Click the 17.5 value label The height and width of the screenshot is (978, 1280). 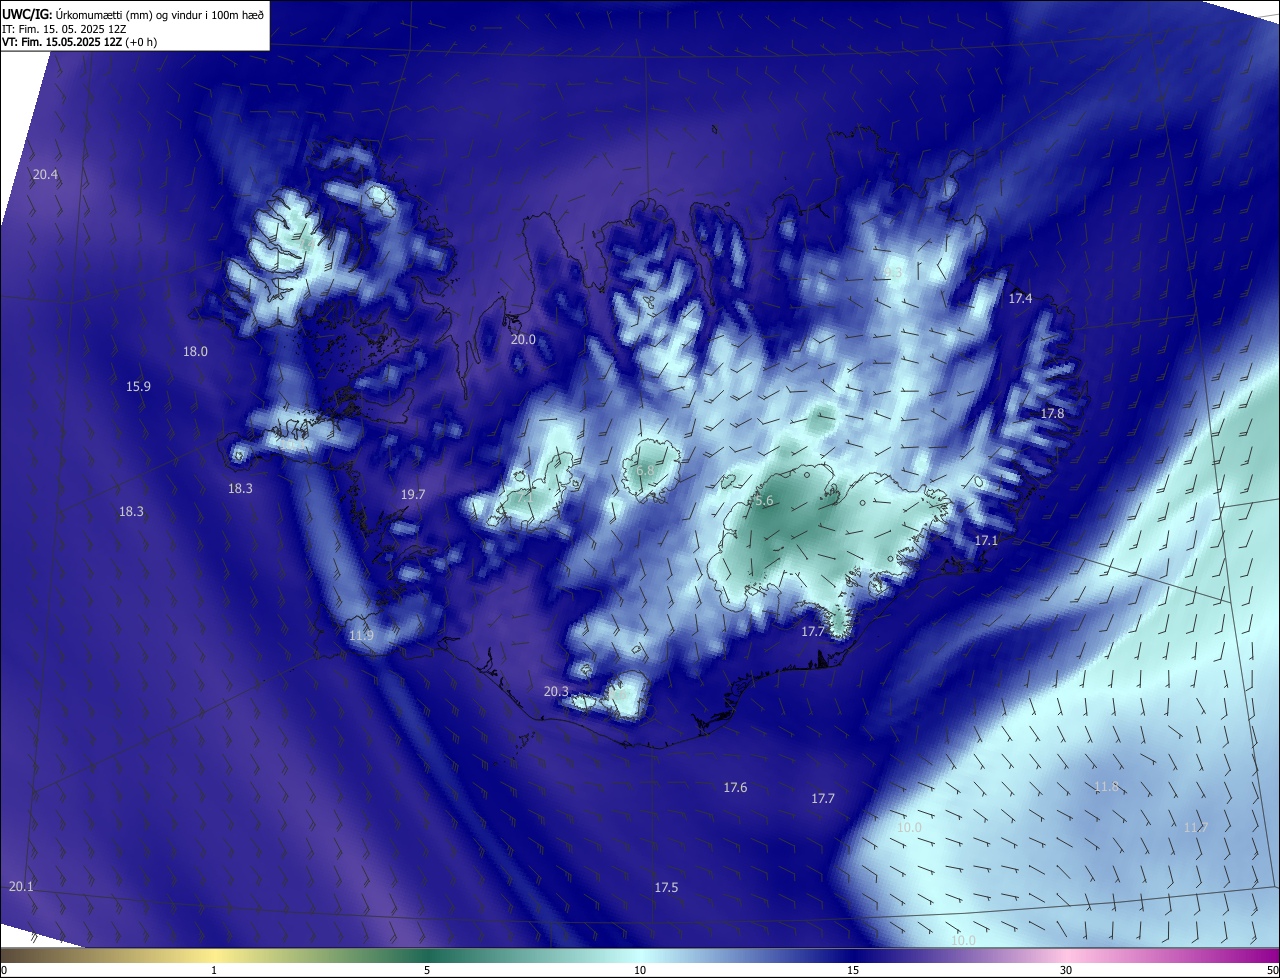point(666,888)
